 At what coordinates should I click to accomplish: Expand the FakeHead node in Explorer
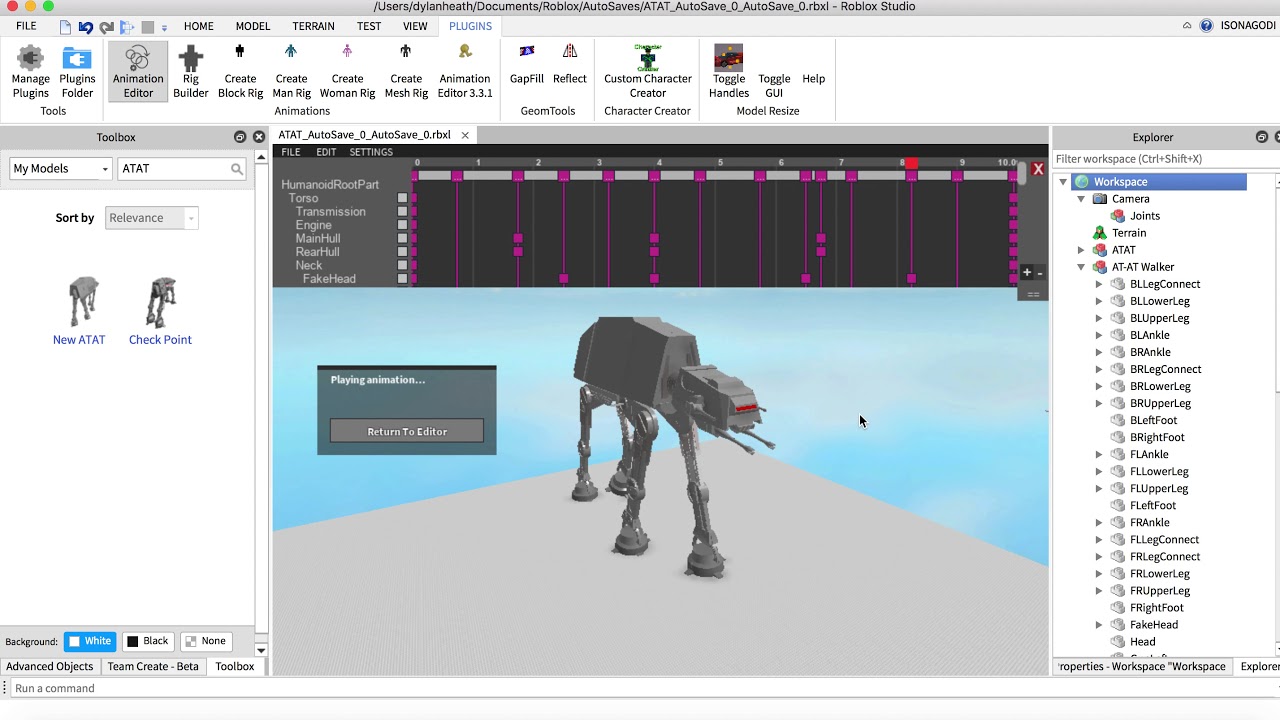click(x=1099, y=625)
